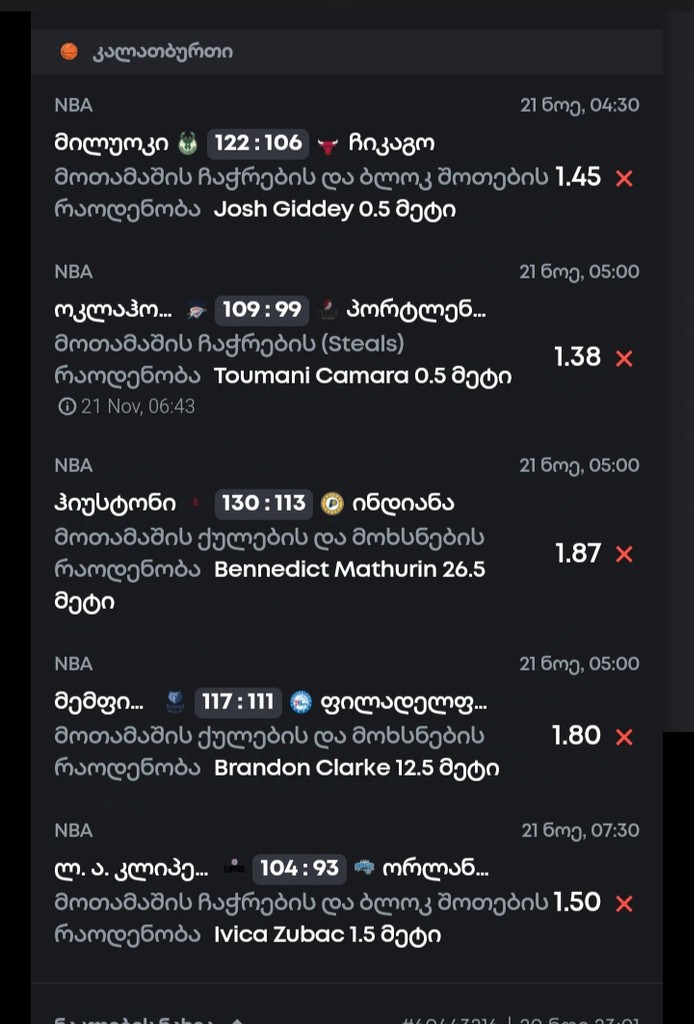This screenshot has height=1024, width=694.
Task: Click the red X next to odds 1.45
Action: point(624,178)
